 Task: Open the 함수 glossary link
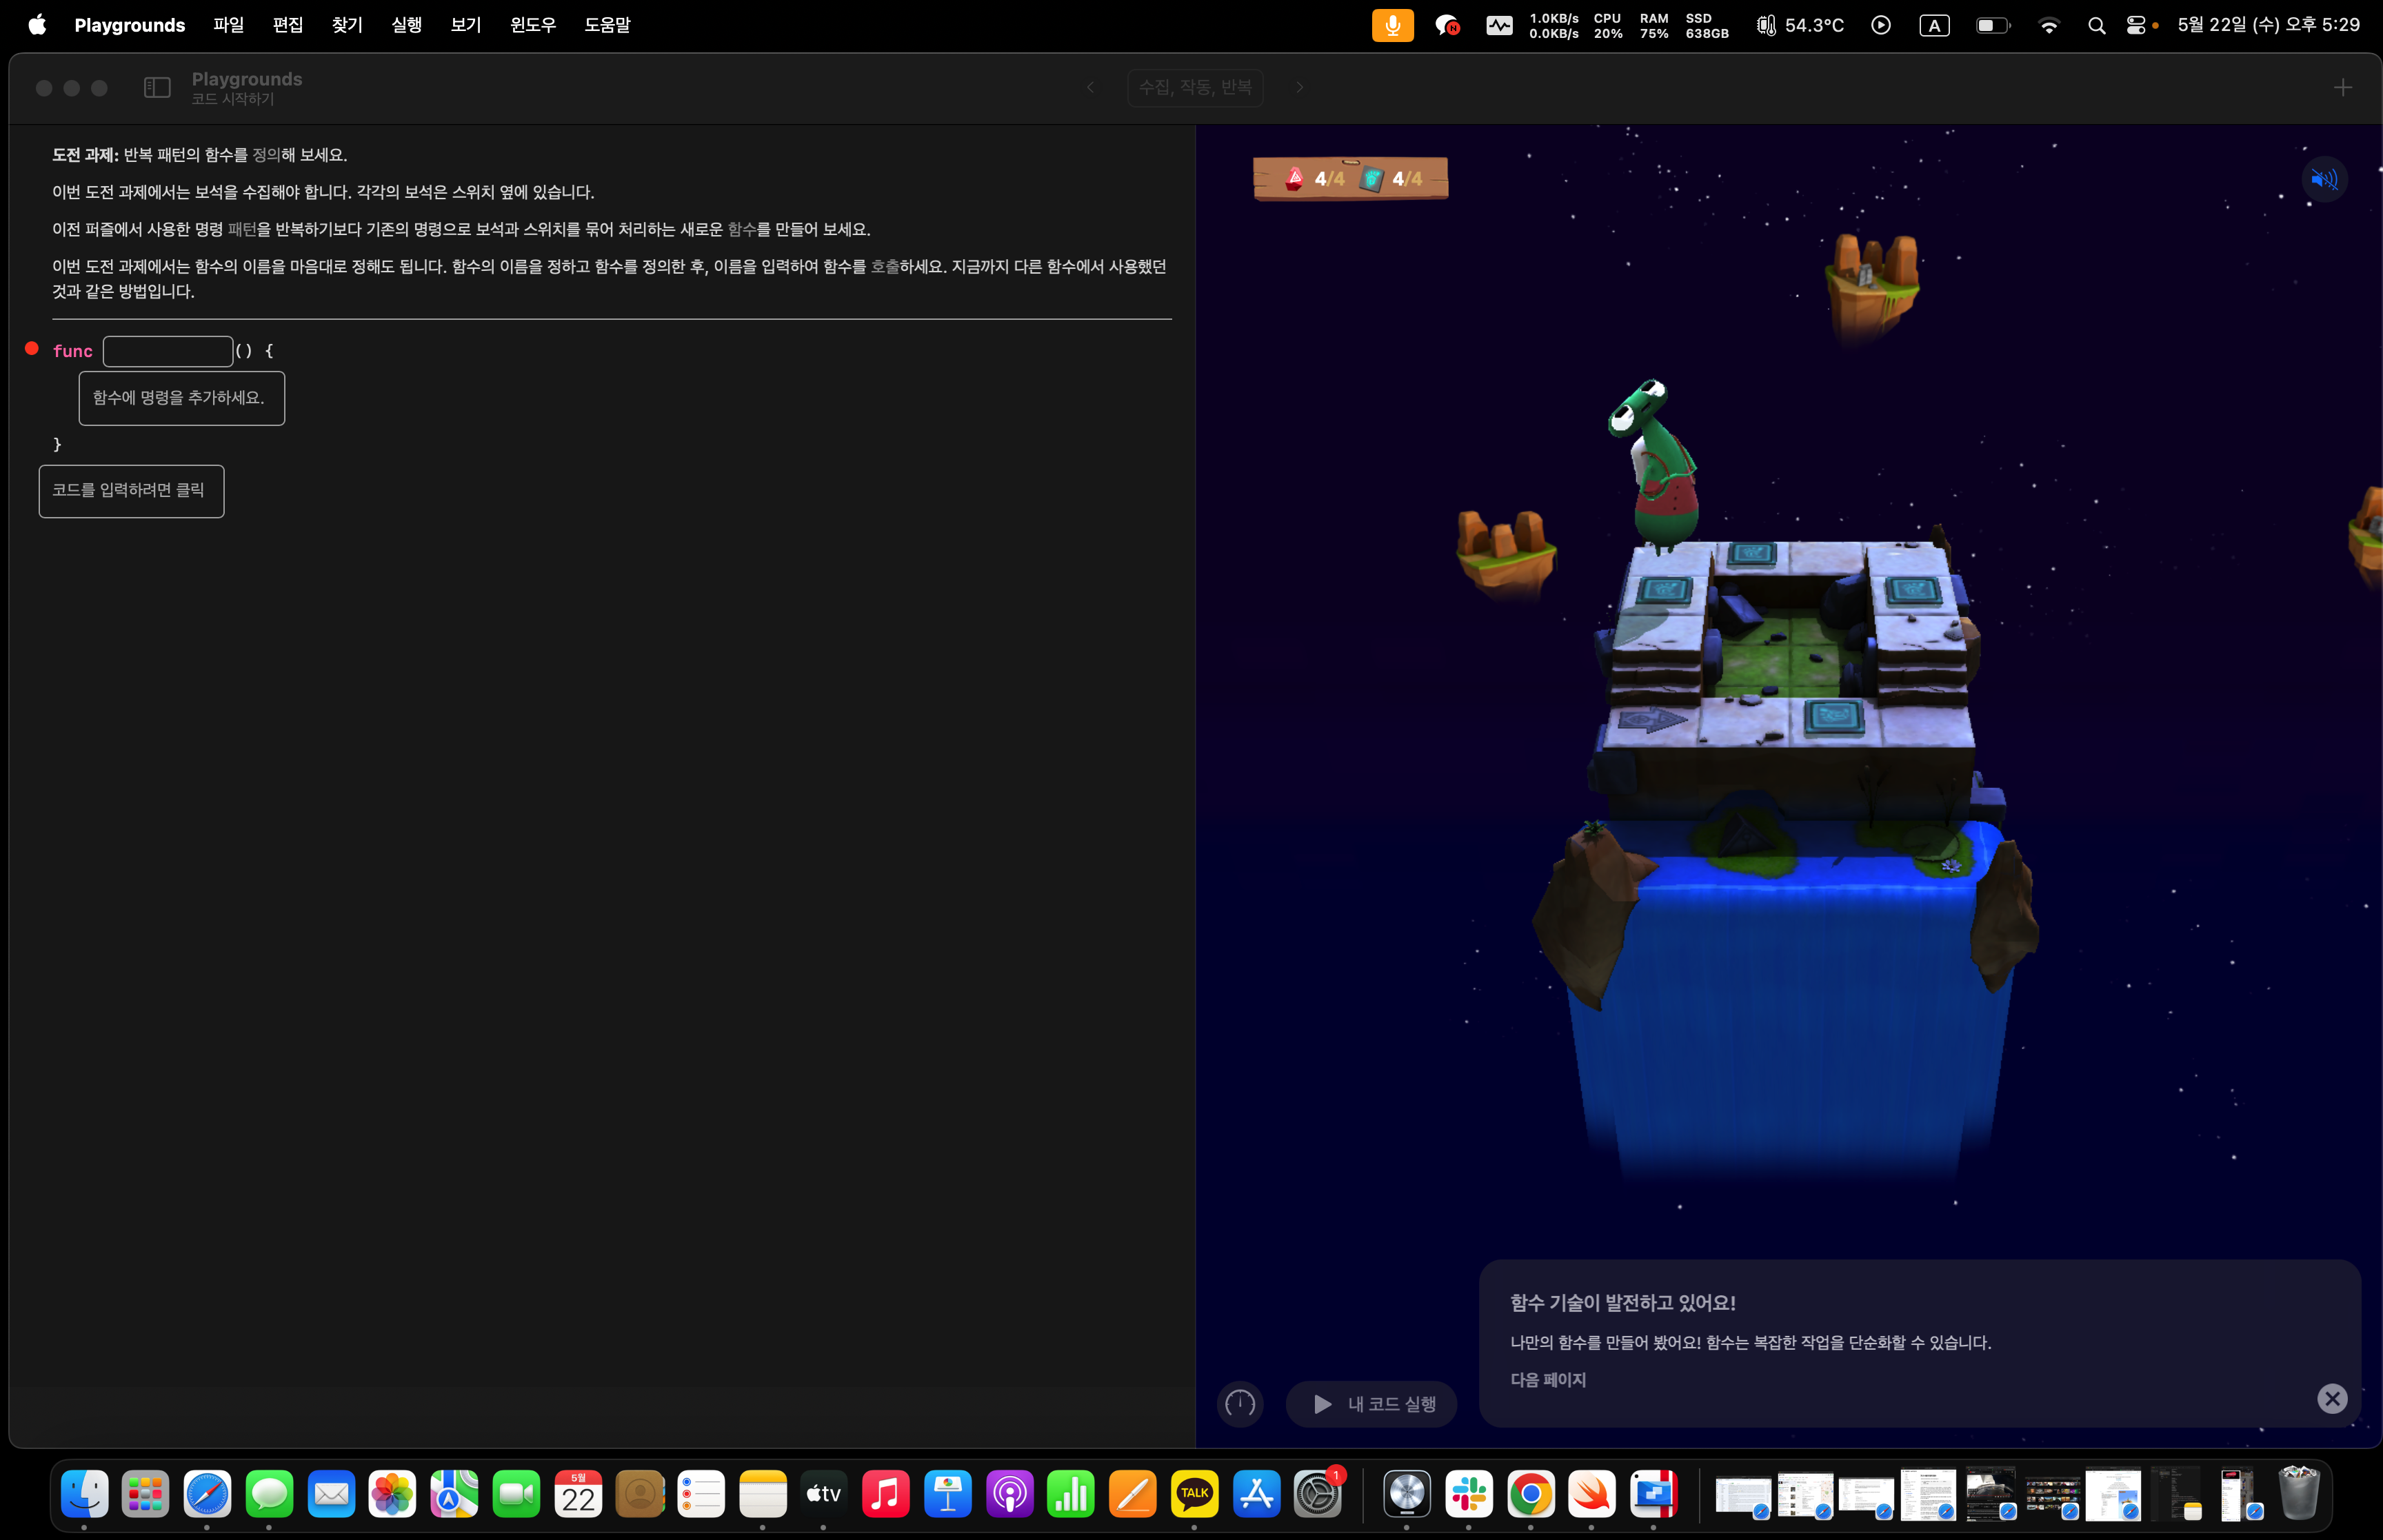point(742,230)
